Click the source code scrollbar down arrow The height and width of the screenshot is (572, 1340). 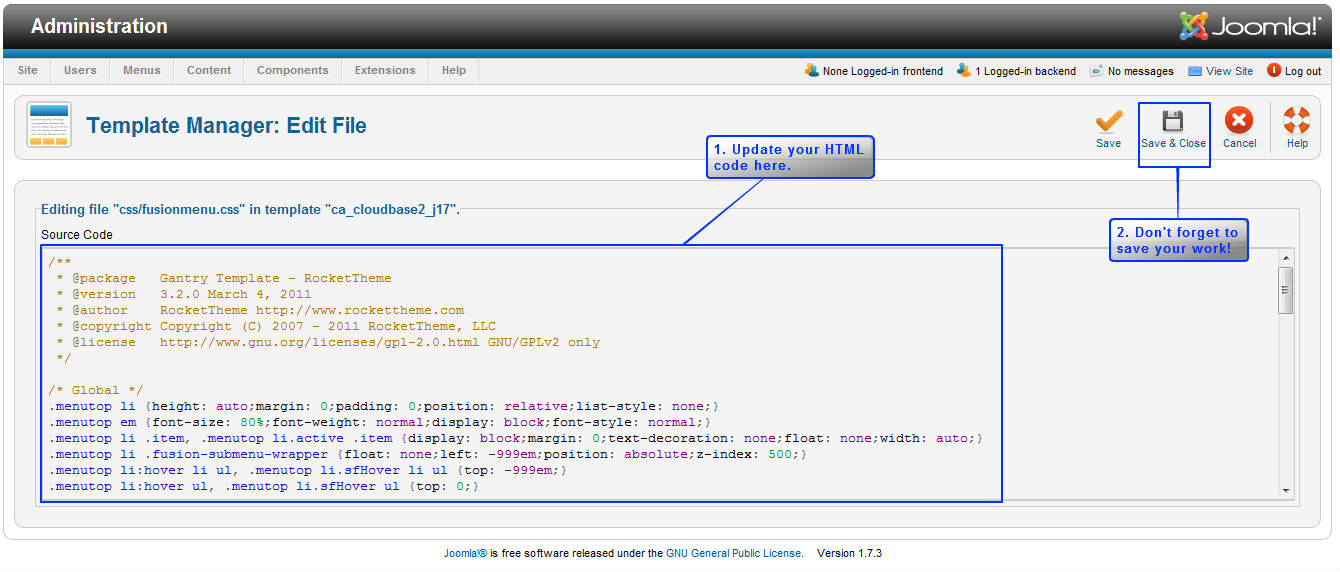click(1286, 489)
